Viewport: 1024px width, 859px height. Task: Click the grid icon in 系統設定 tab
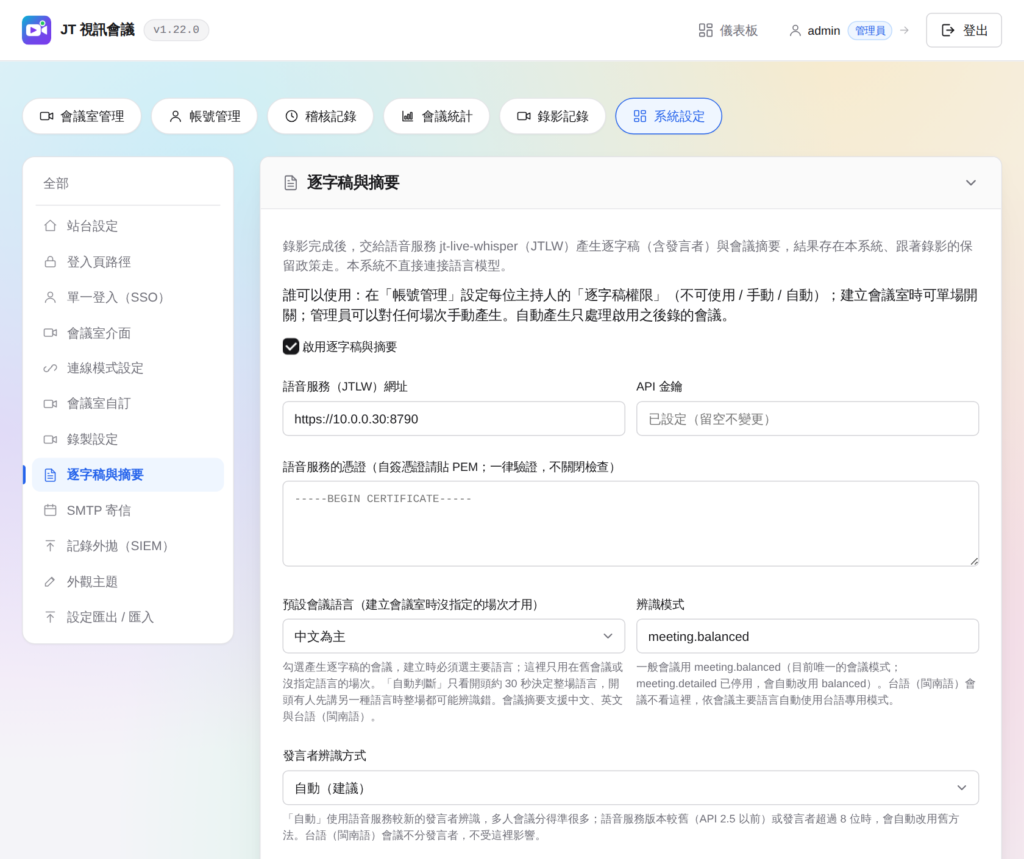point(640,116)
